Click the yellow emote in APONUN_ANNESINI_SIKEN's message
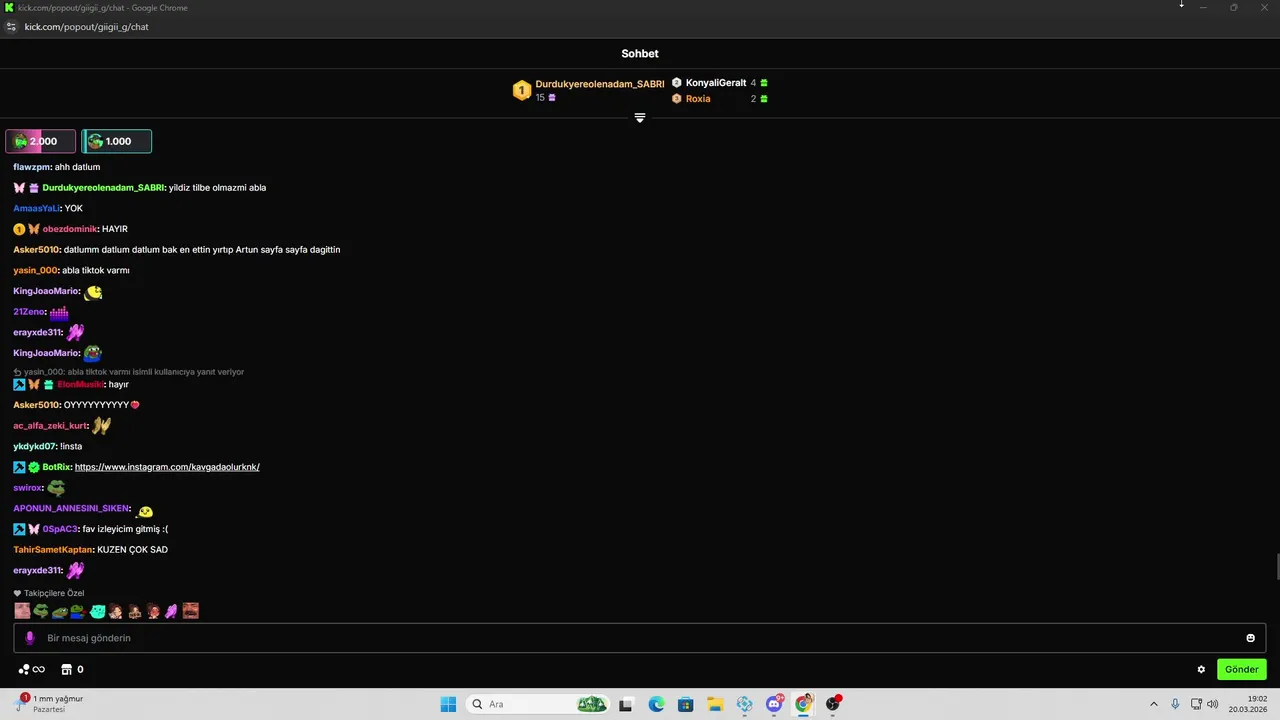 [x=146, y=511]
